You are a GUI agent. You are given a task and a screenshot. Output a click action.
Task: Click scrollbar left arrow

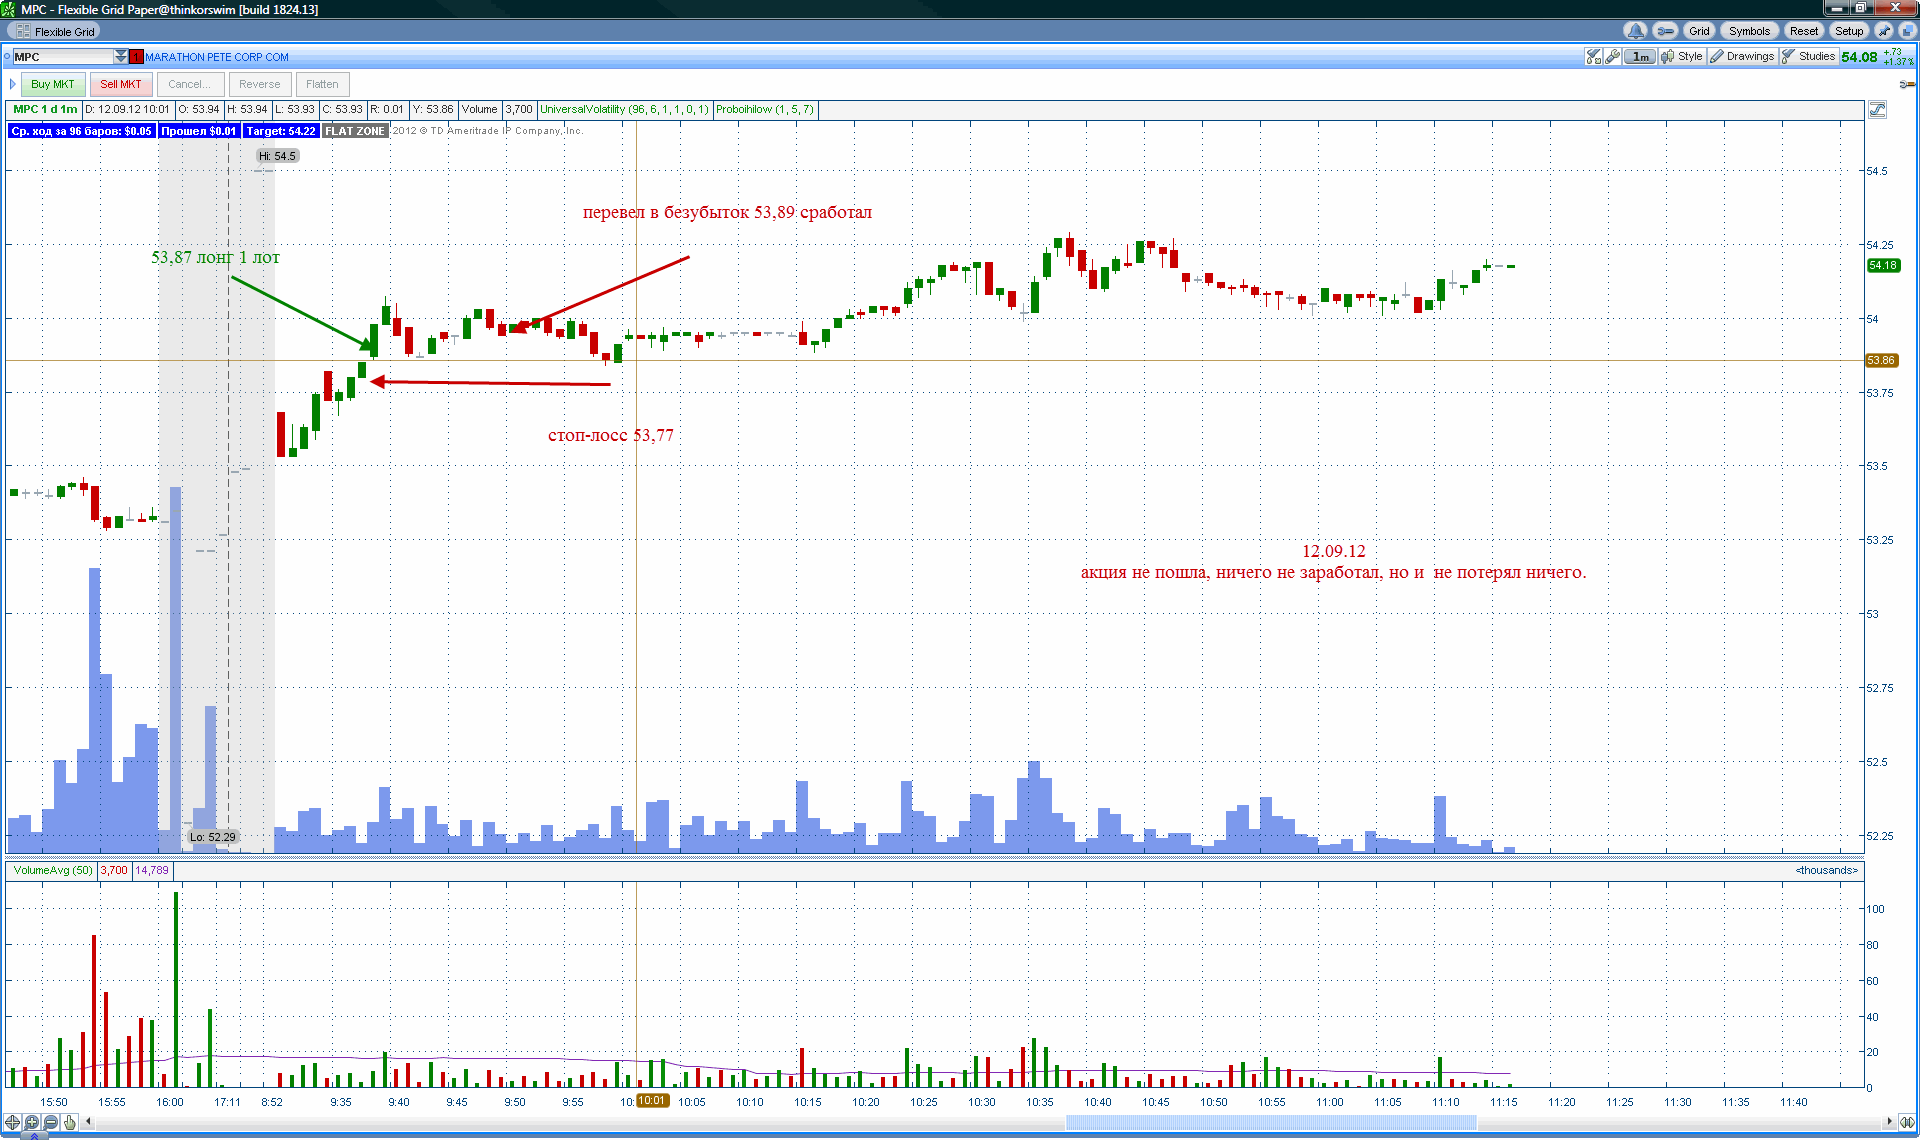point(89,1122)
